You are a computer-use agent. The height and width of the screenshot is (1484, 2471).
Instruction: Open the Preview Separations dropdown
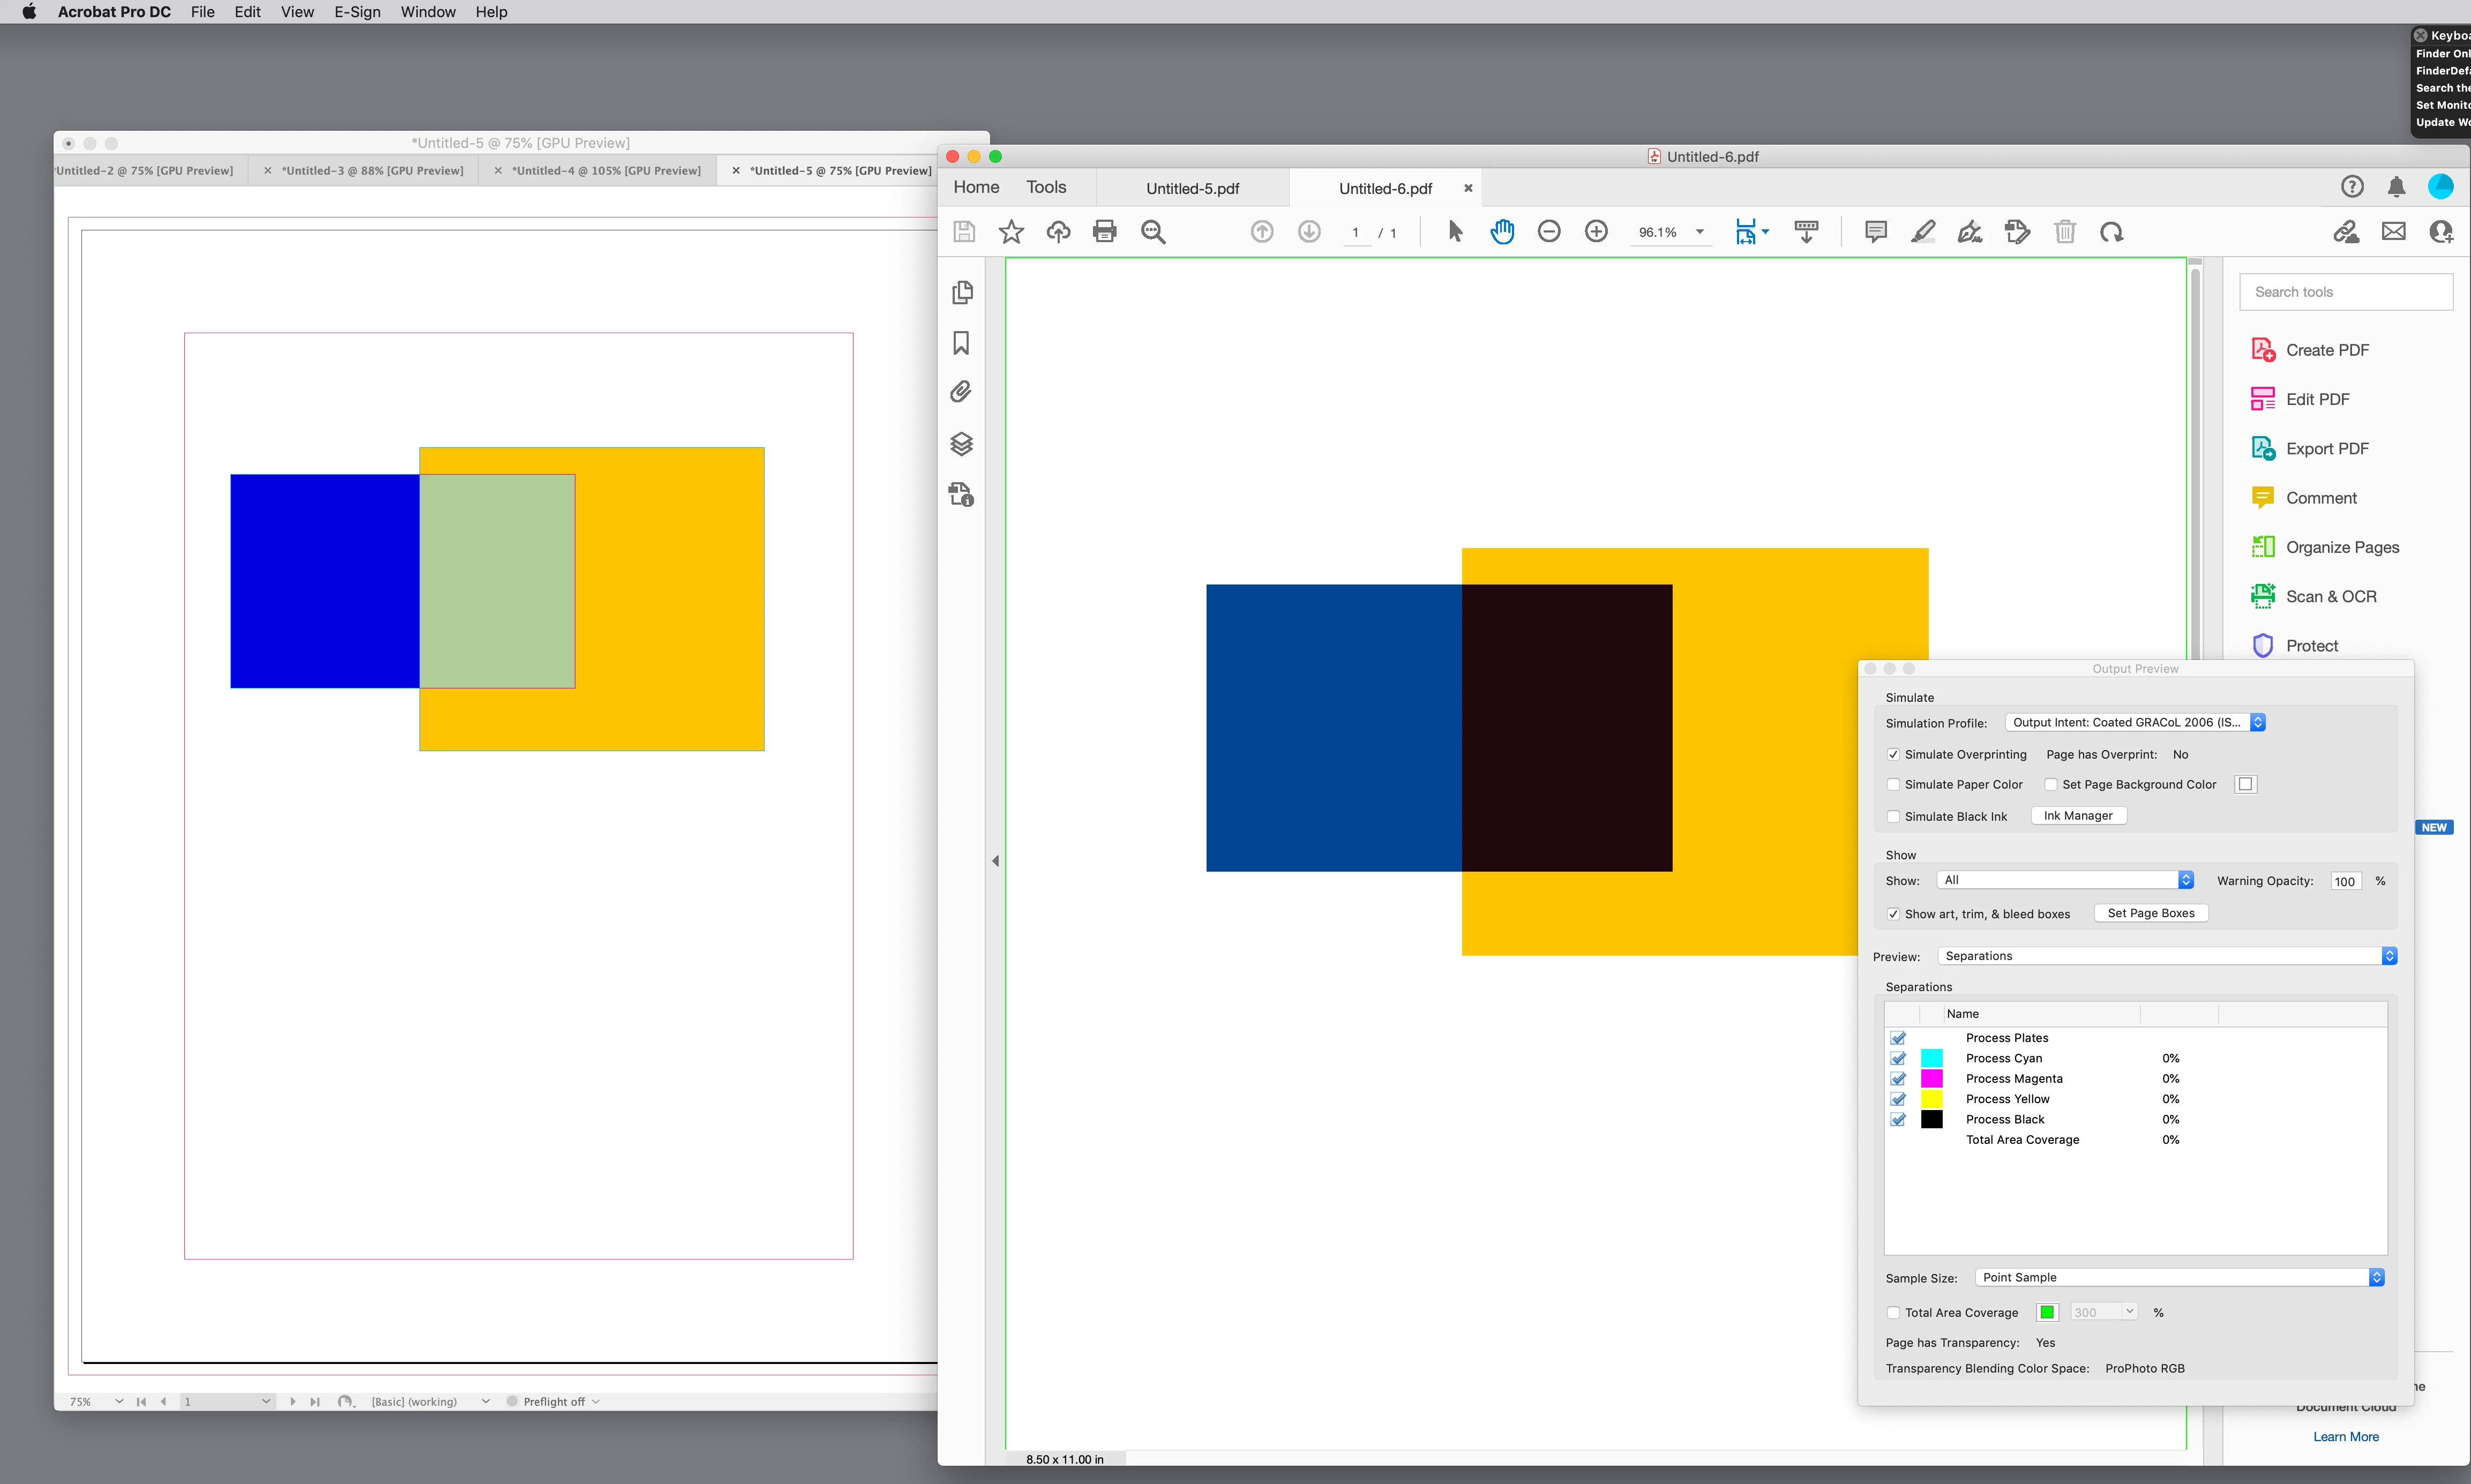2166,957
